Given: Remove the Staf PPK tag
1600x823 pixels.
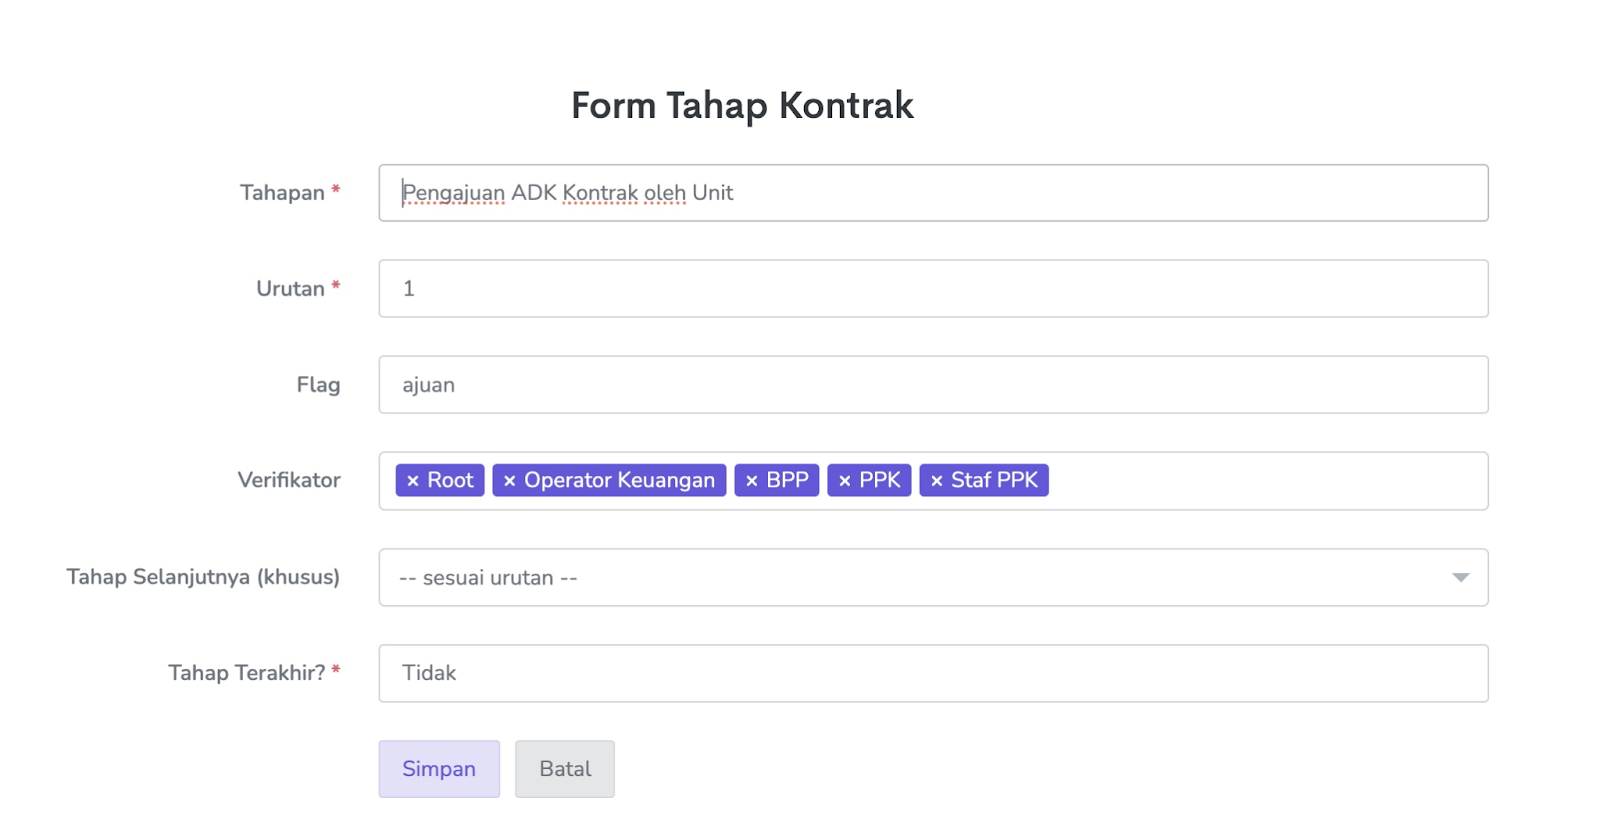Looking at the screenshot, I should [936, 481].
